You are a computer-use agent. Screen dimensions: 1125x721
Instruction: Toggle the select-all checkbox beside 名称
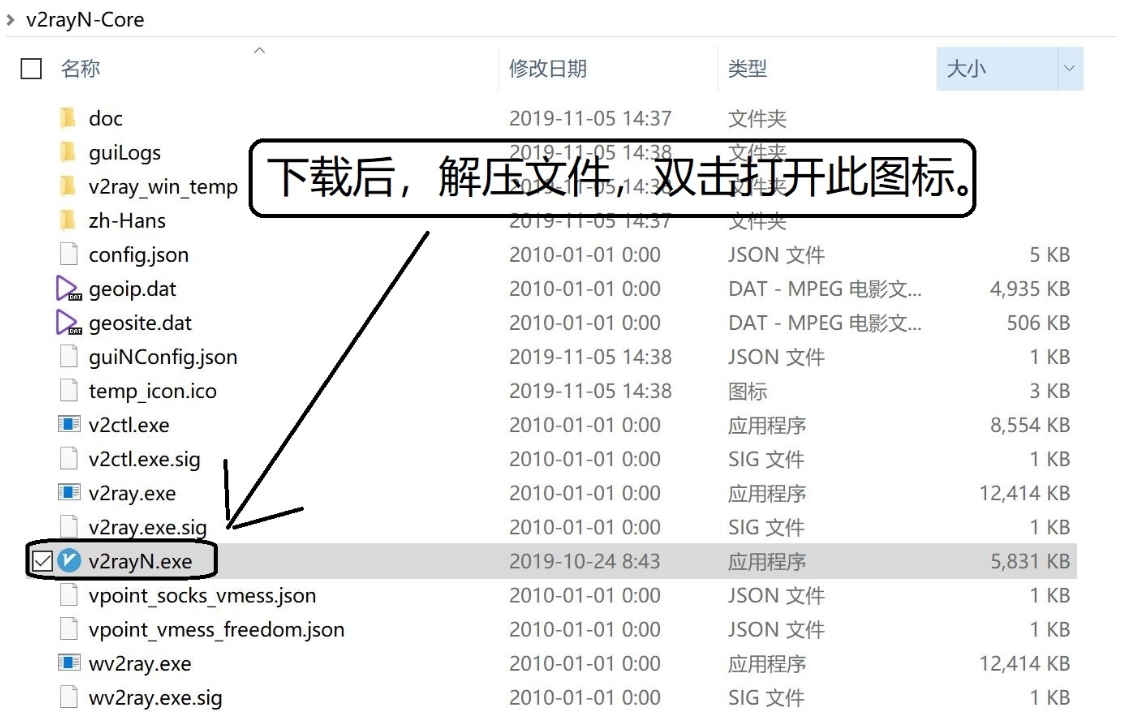pos(31,69)
